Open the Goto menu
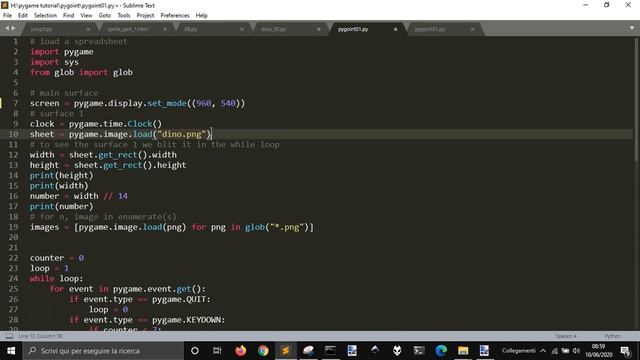Screen dimensions: 640x360 coord(104,16)
